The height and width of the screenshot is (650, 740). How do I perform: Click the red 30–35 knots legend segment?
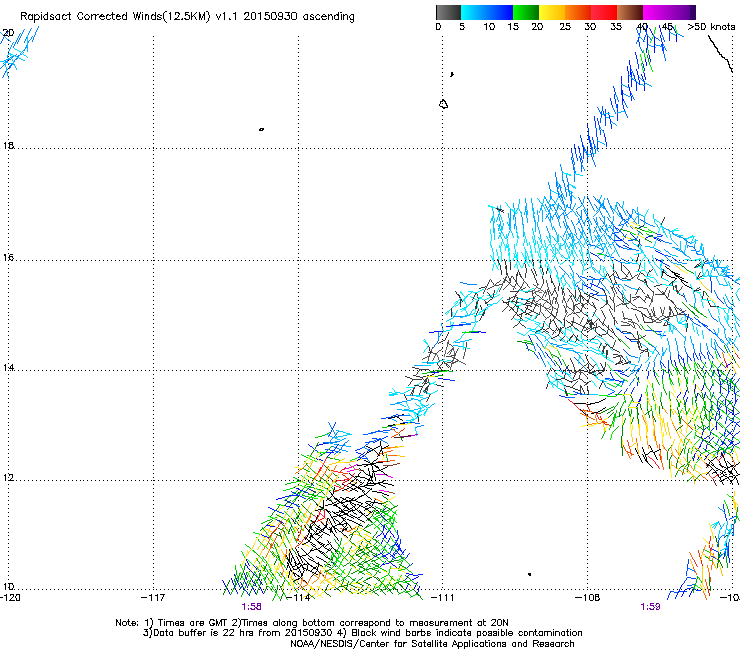coord(604,12)
